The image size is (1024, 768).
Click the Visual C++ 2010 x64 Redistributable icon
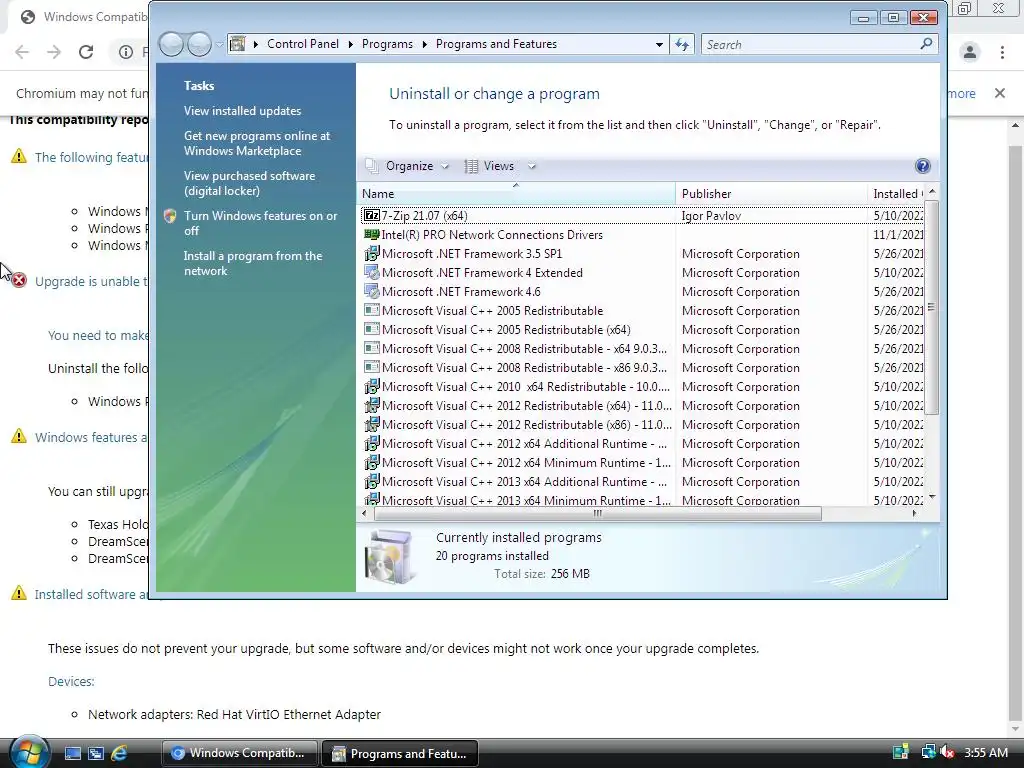coord(372,386)
